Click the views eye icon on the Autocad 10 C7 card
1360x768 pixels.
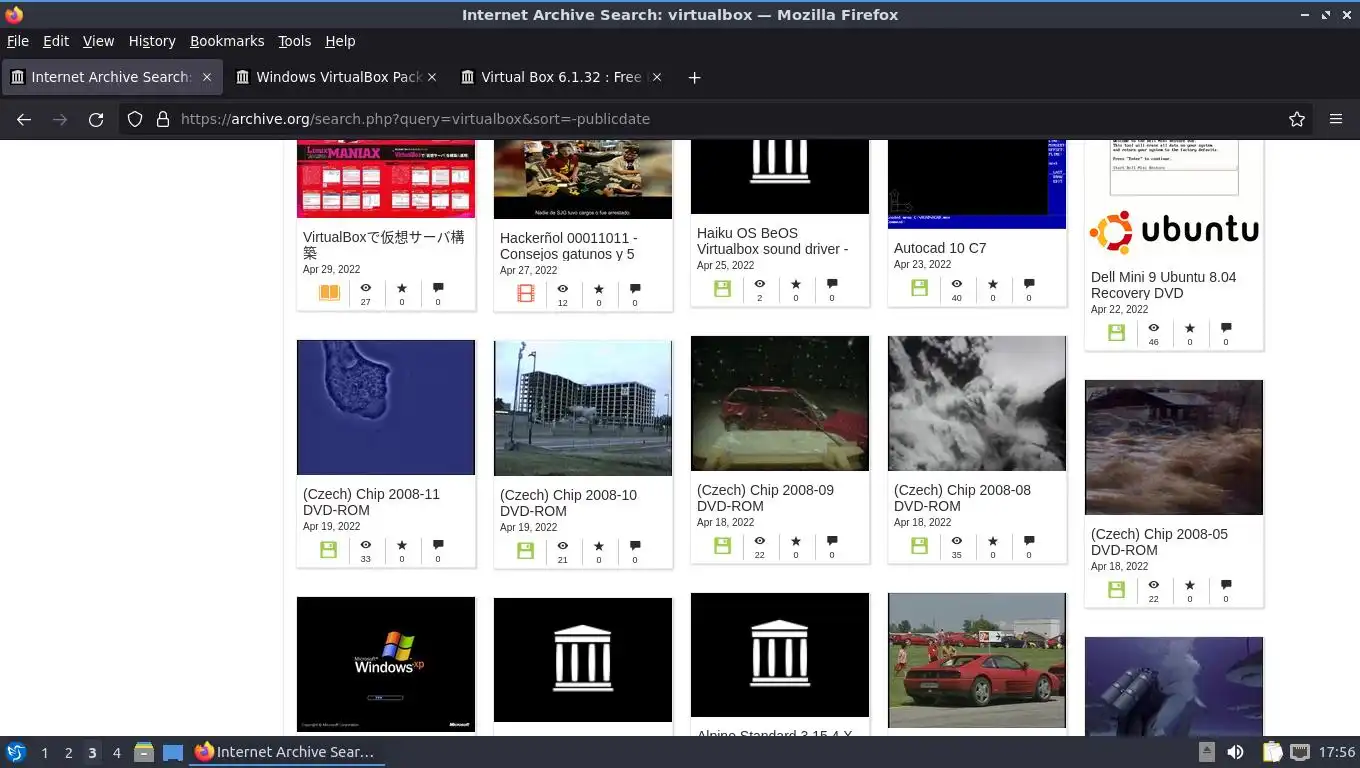point(956,285)
